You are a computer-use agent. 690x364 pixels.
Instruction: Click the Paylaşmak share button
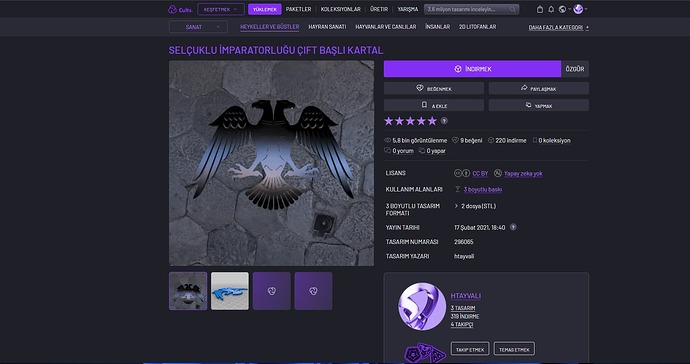(x=539, y=88)
